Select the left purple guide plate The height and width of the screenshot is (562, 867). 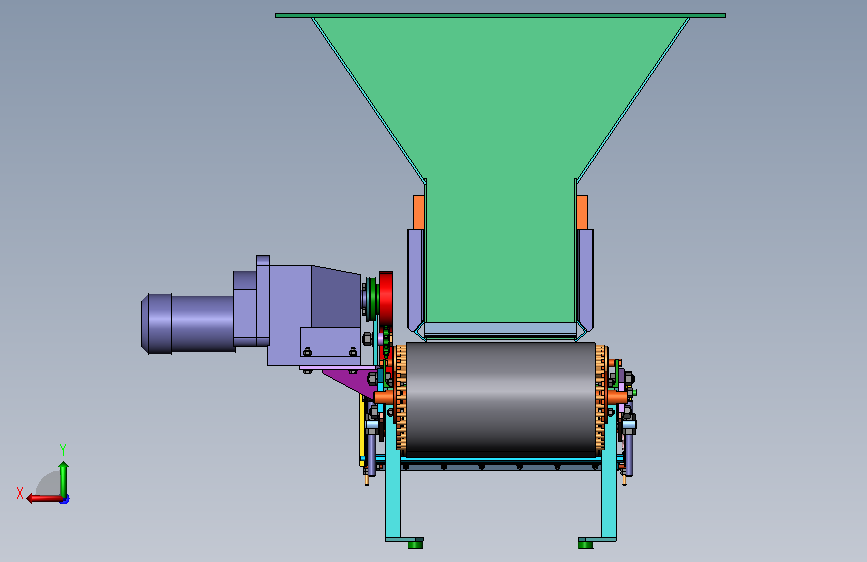click(415, 279)
